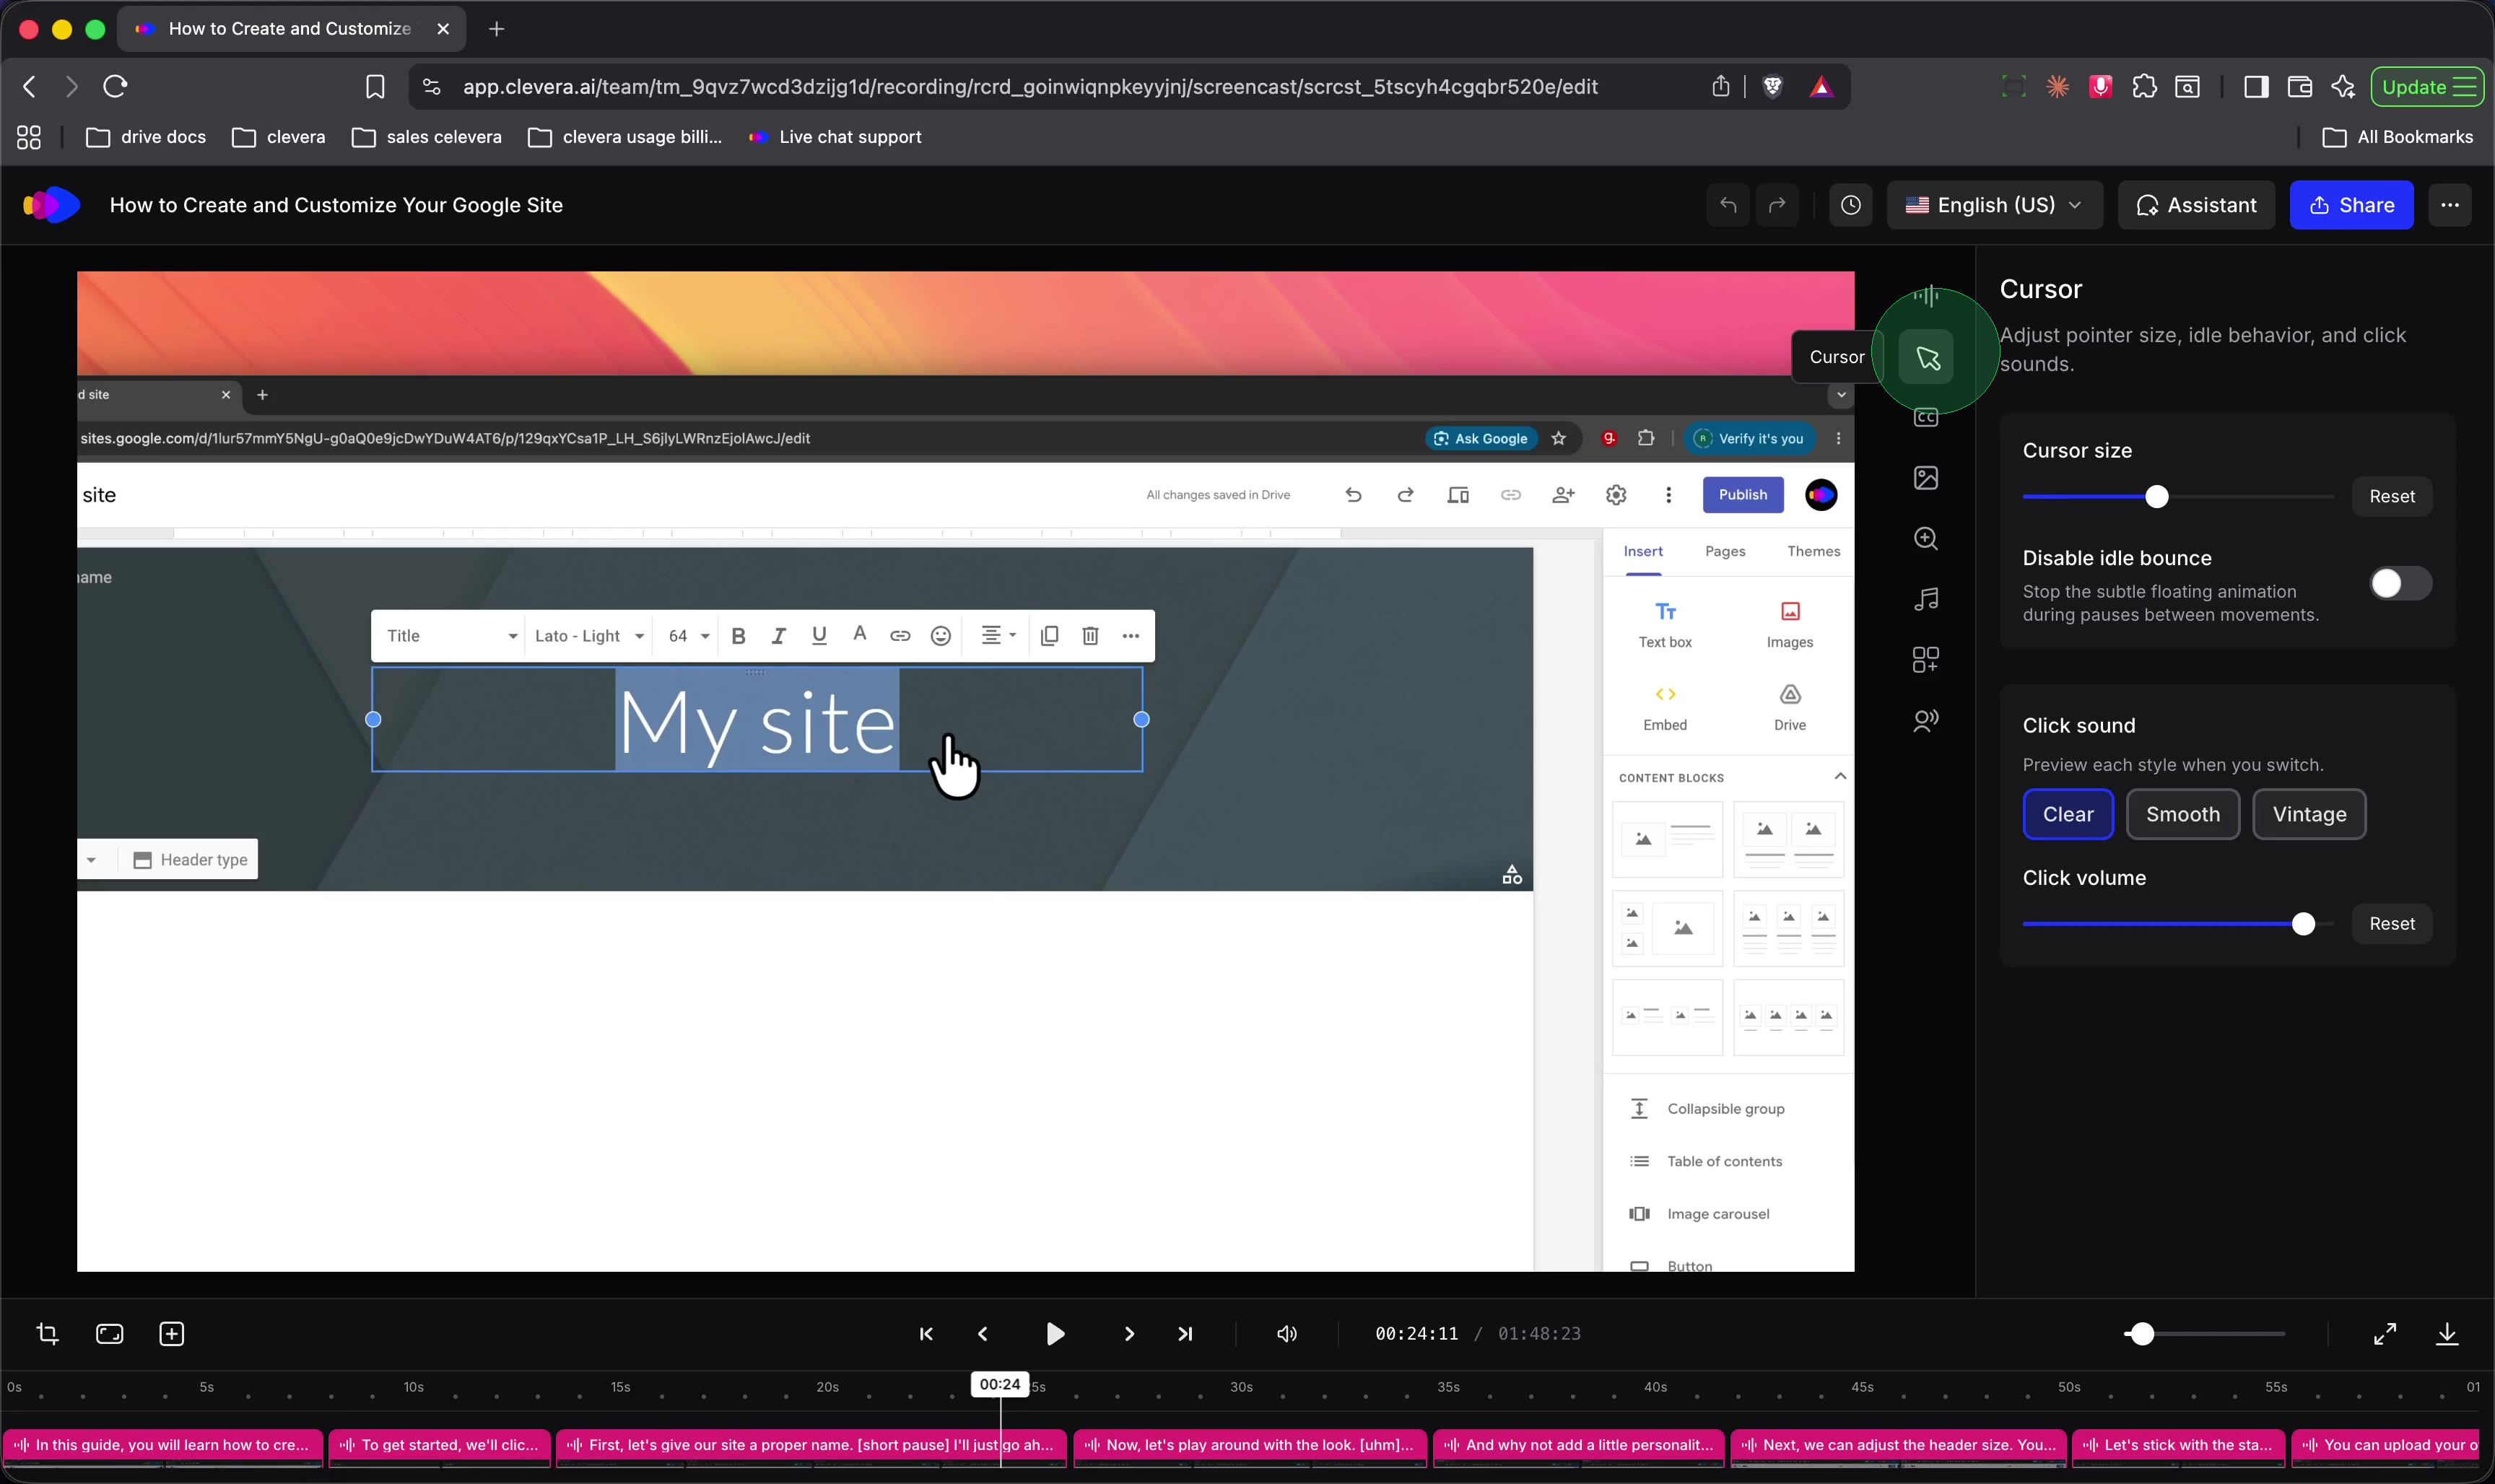Download the video with download icon
This screenshot has height=1484, width=2495.
[2447, 1334]
